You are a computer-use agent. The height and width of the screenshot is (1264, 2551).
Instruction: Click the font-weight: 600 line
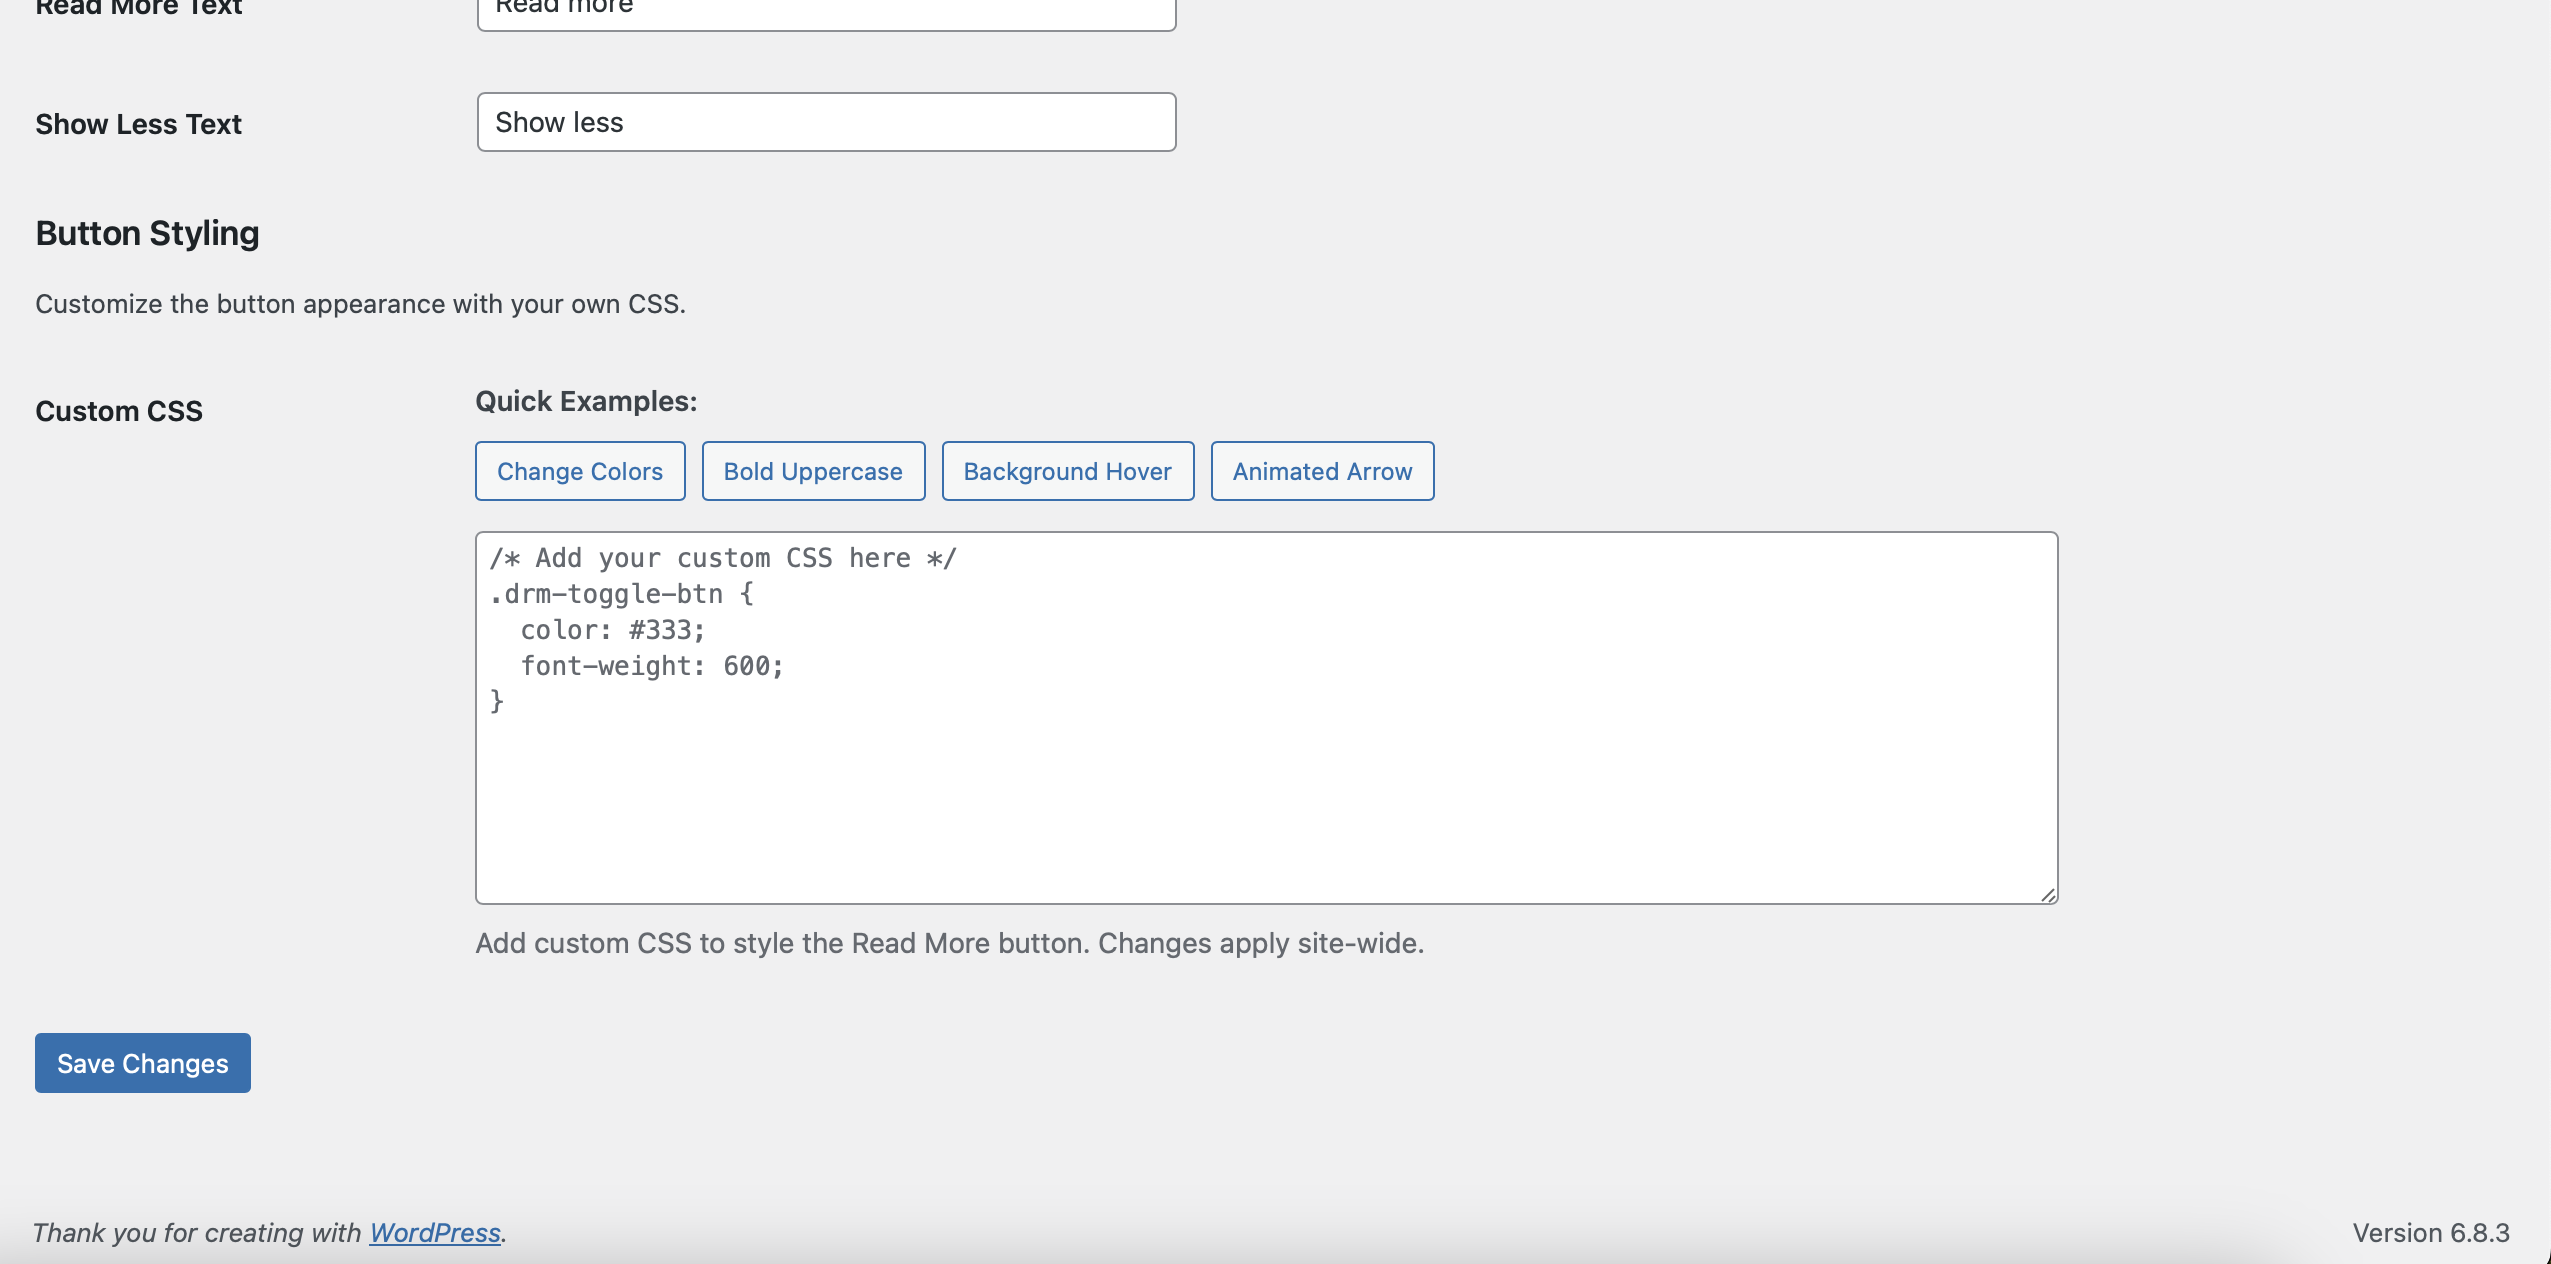tap(651, 666)
